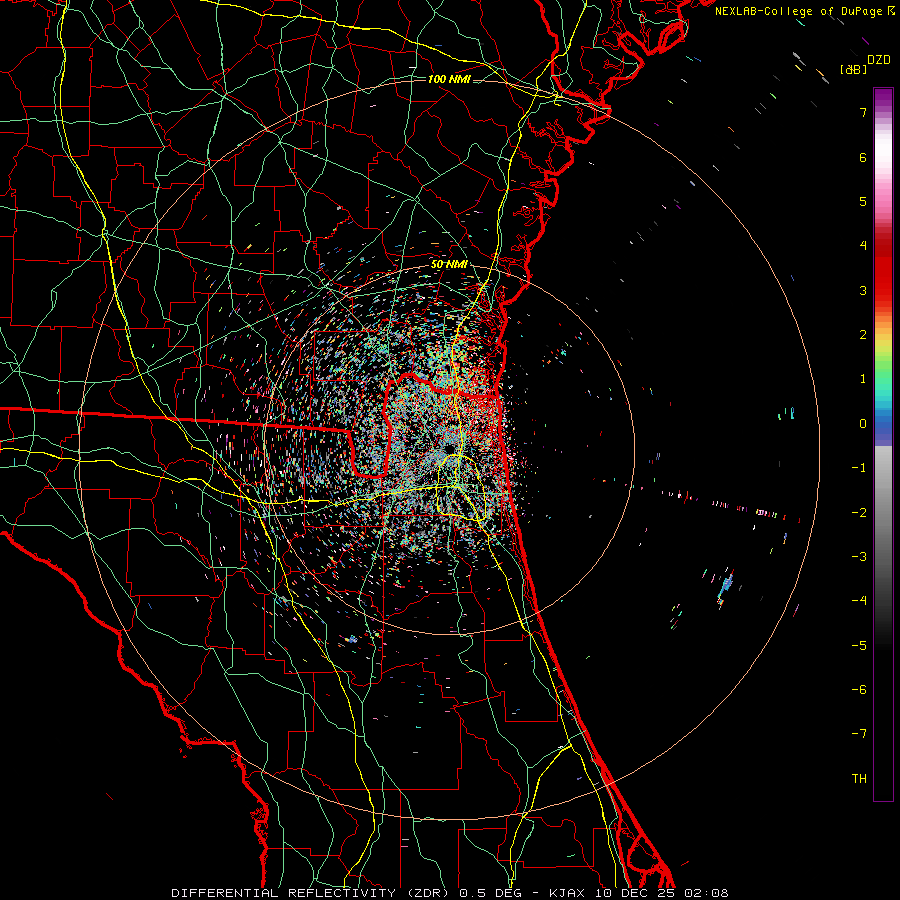This screenshot has width=900, height=900.
Task: Click the "100 NMI" range ring label
Action: point(449,79)
